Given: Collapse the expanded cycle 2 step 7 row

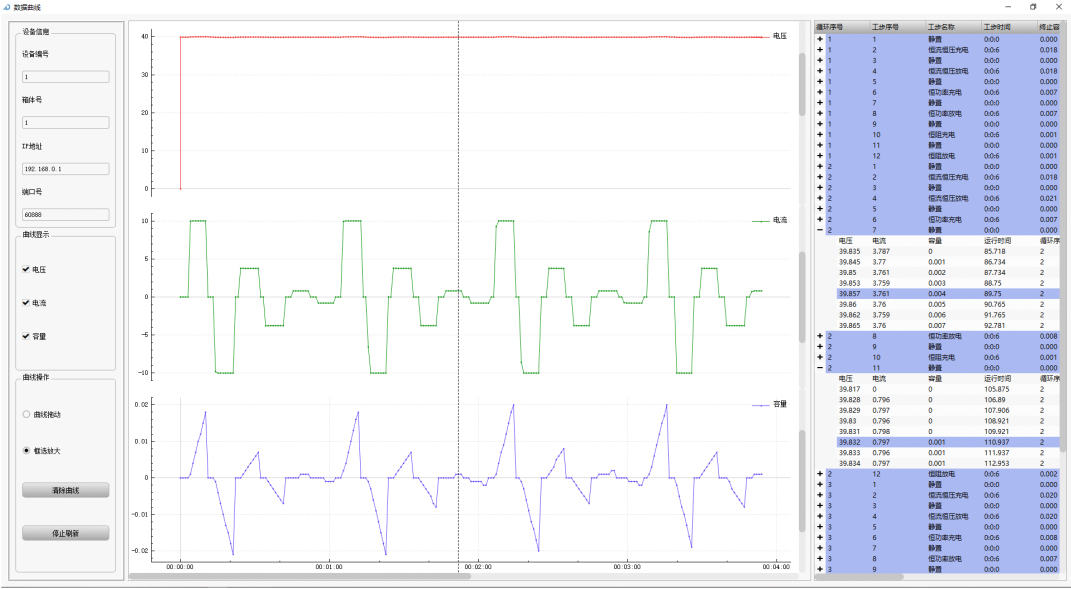Looking at the screenshot, I should (820, 230).
